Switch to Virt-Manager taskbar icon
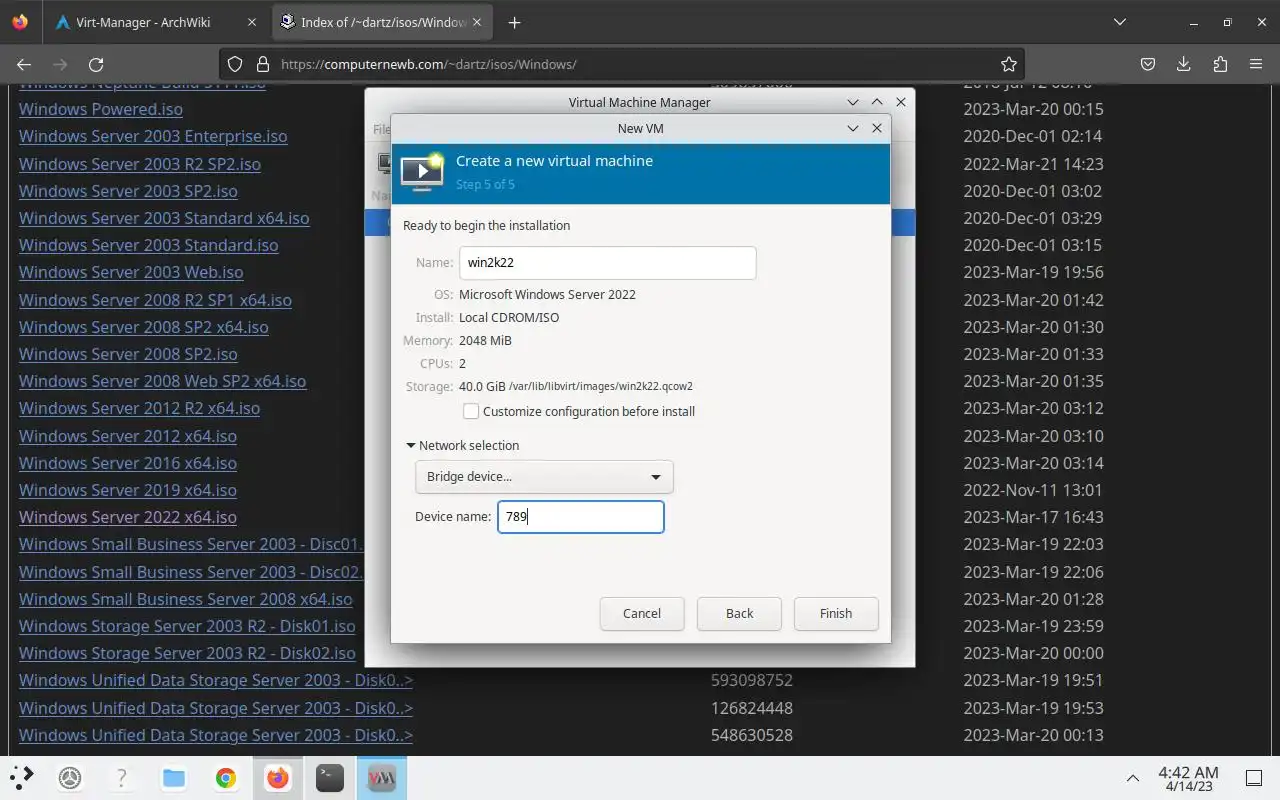The height and width of the screenshot is (800, 1280). pyautogui.click(x=381, y=777)
